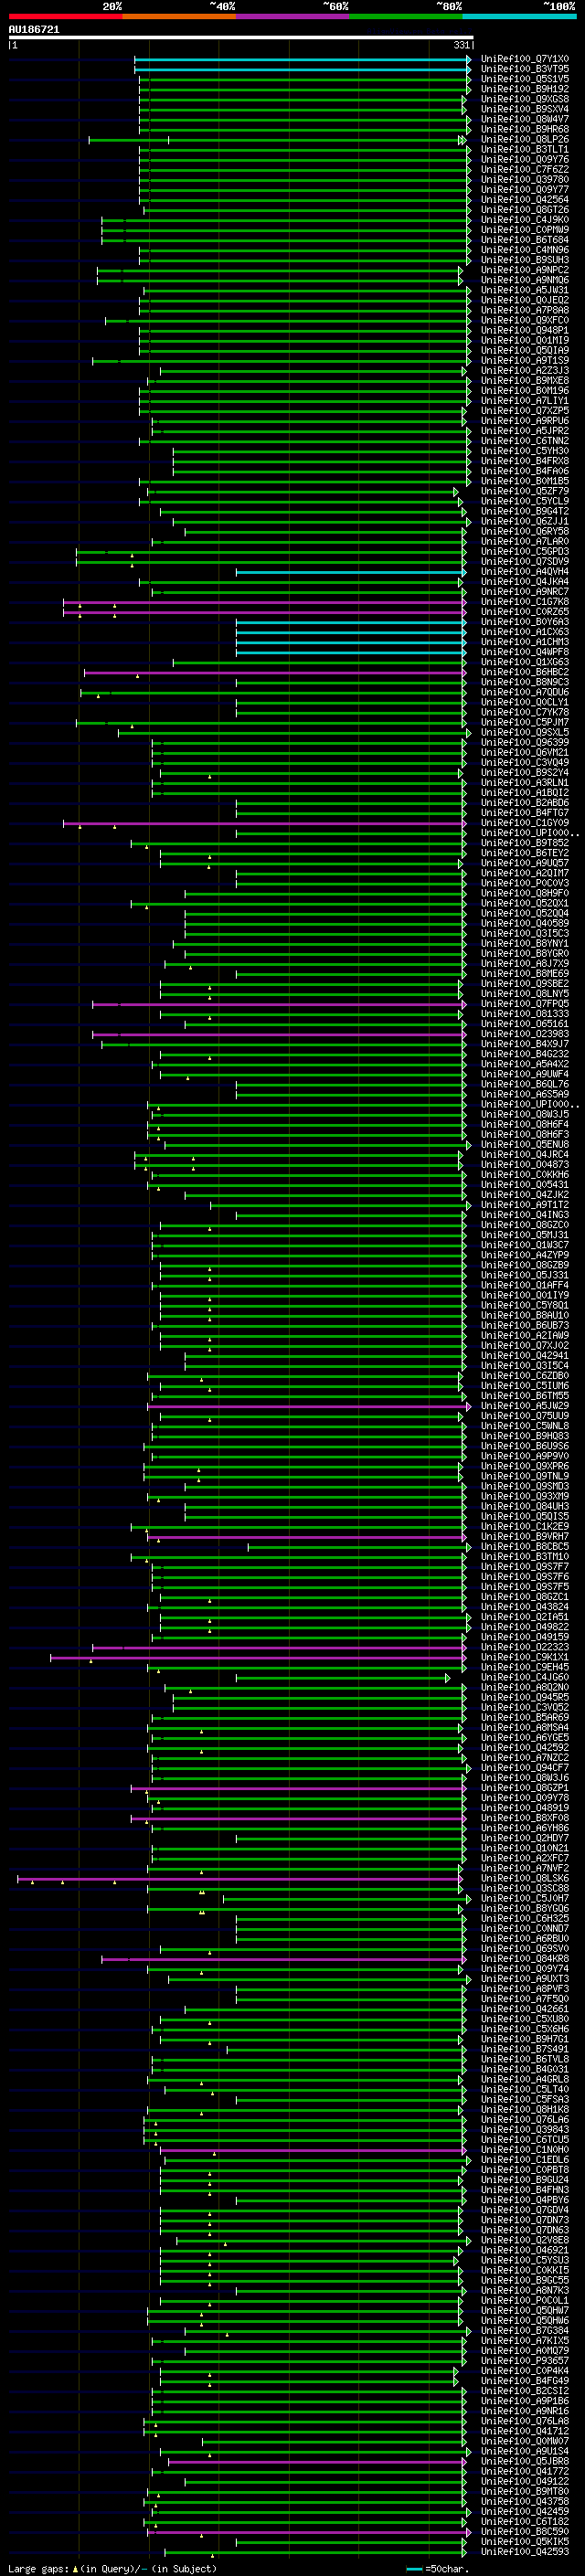Select the UniRef100_P0C0V3 label
Image resolution: width=585 pixels, height=2576 pixels.
click(x=524, y=883)
